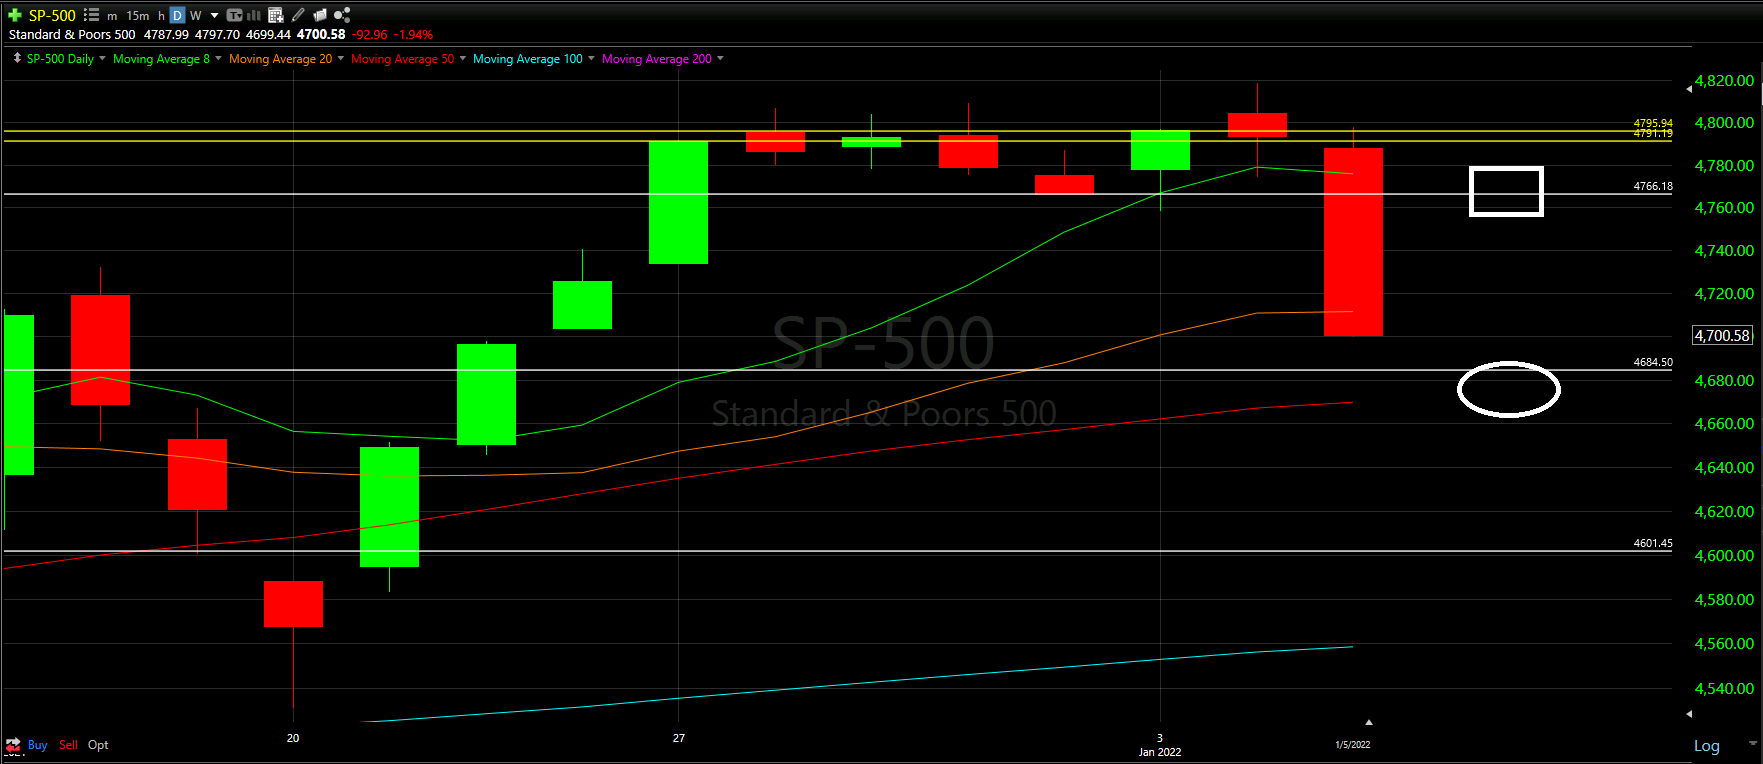Viewport: 1763px width, 764px height.
Task: Click the up-down reorder arrows icon
Action: [17, 58]
